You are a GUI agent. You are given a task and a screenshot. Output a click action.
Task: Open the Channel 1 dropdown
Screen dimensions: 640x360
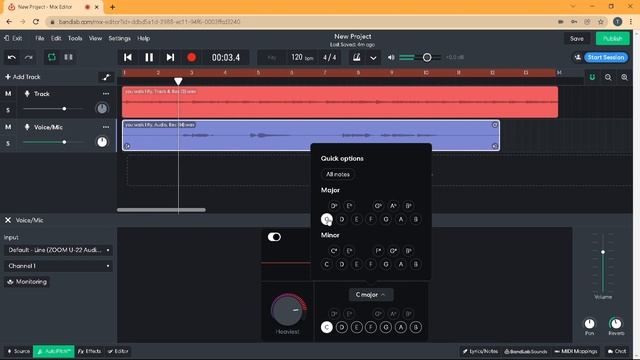click(x=58, y=266)
